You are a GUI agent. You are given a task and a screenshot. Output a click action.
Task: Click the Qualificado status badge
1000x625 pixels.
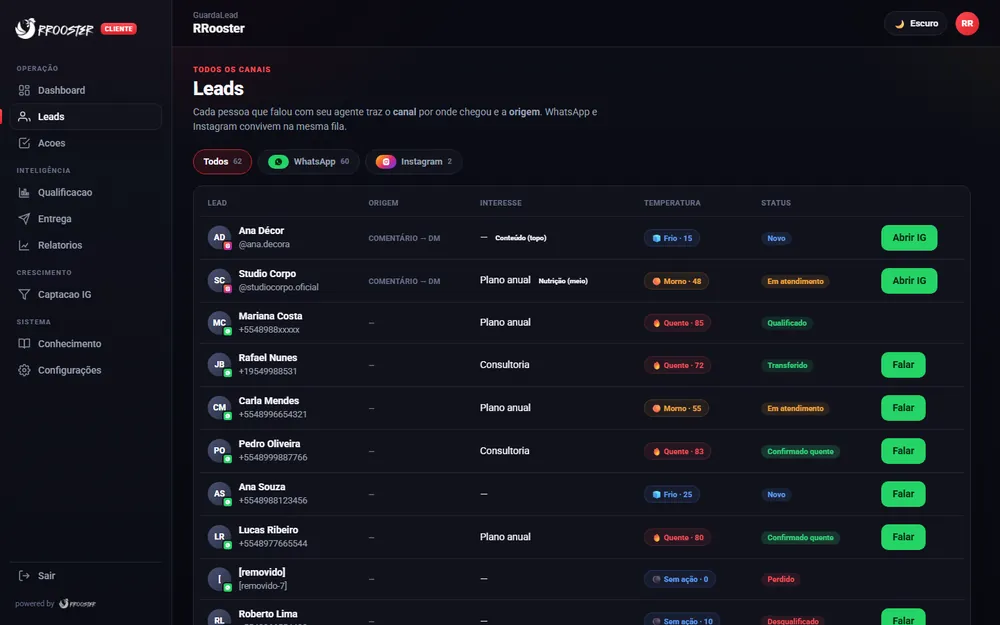[787, 323]
